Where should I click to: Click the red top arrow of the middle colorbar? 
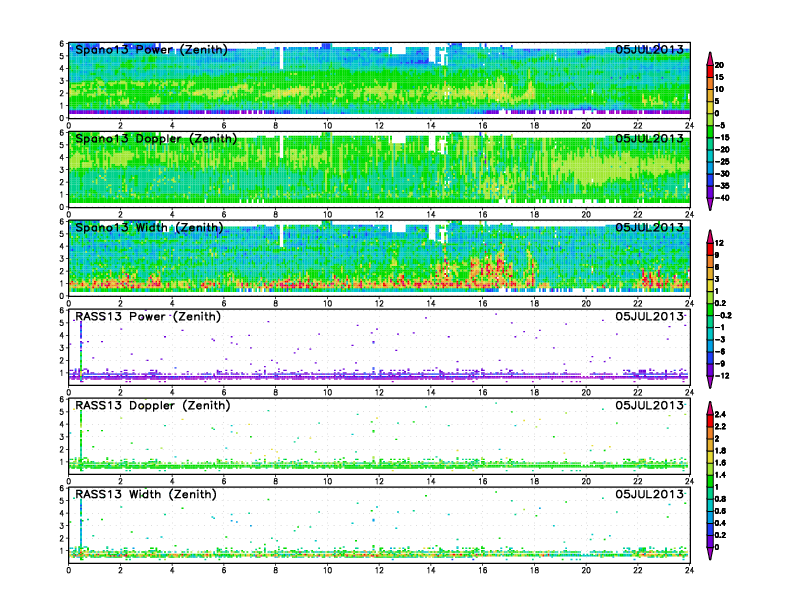pos(709,234)
